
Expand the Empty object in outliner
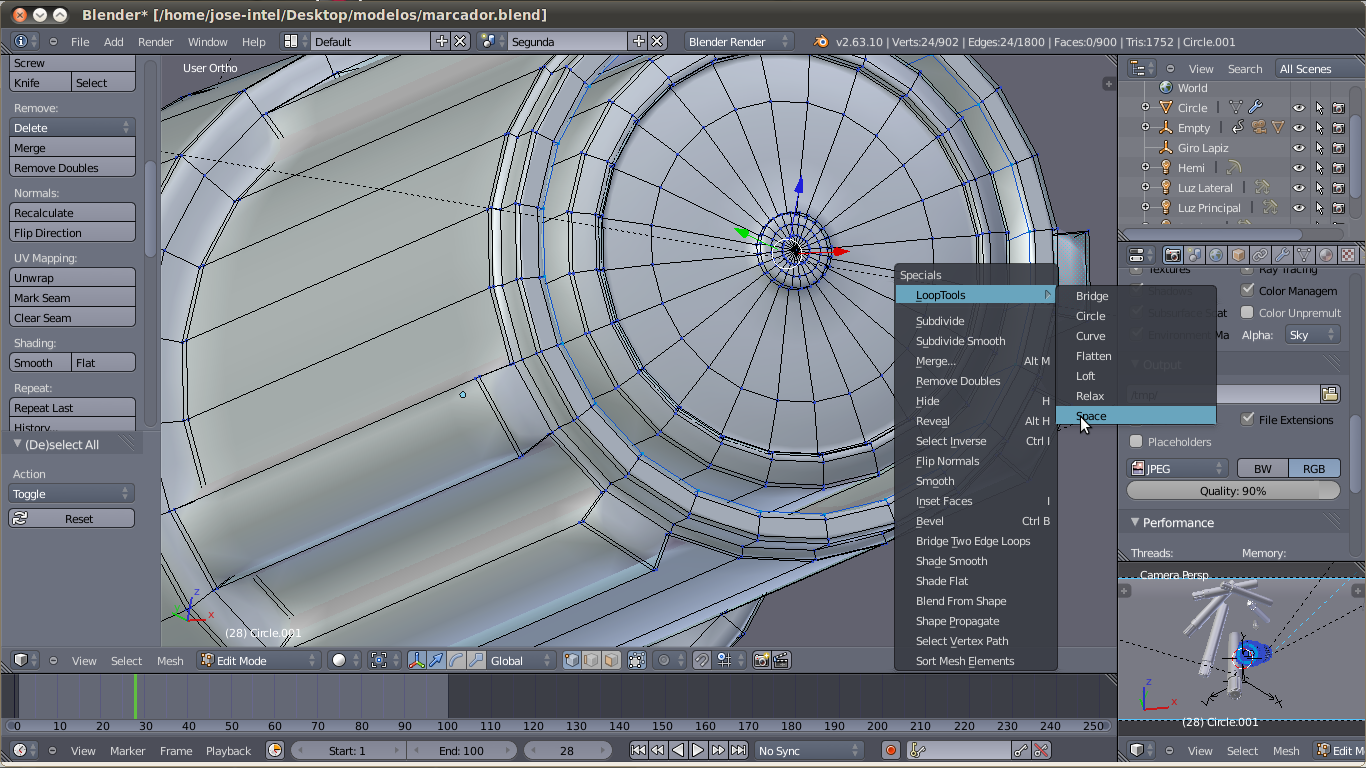(x=1146, y=128)
